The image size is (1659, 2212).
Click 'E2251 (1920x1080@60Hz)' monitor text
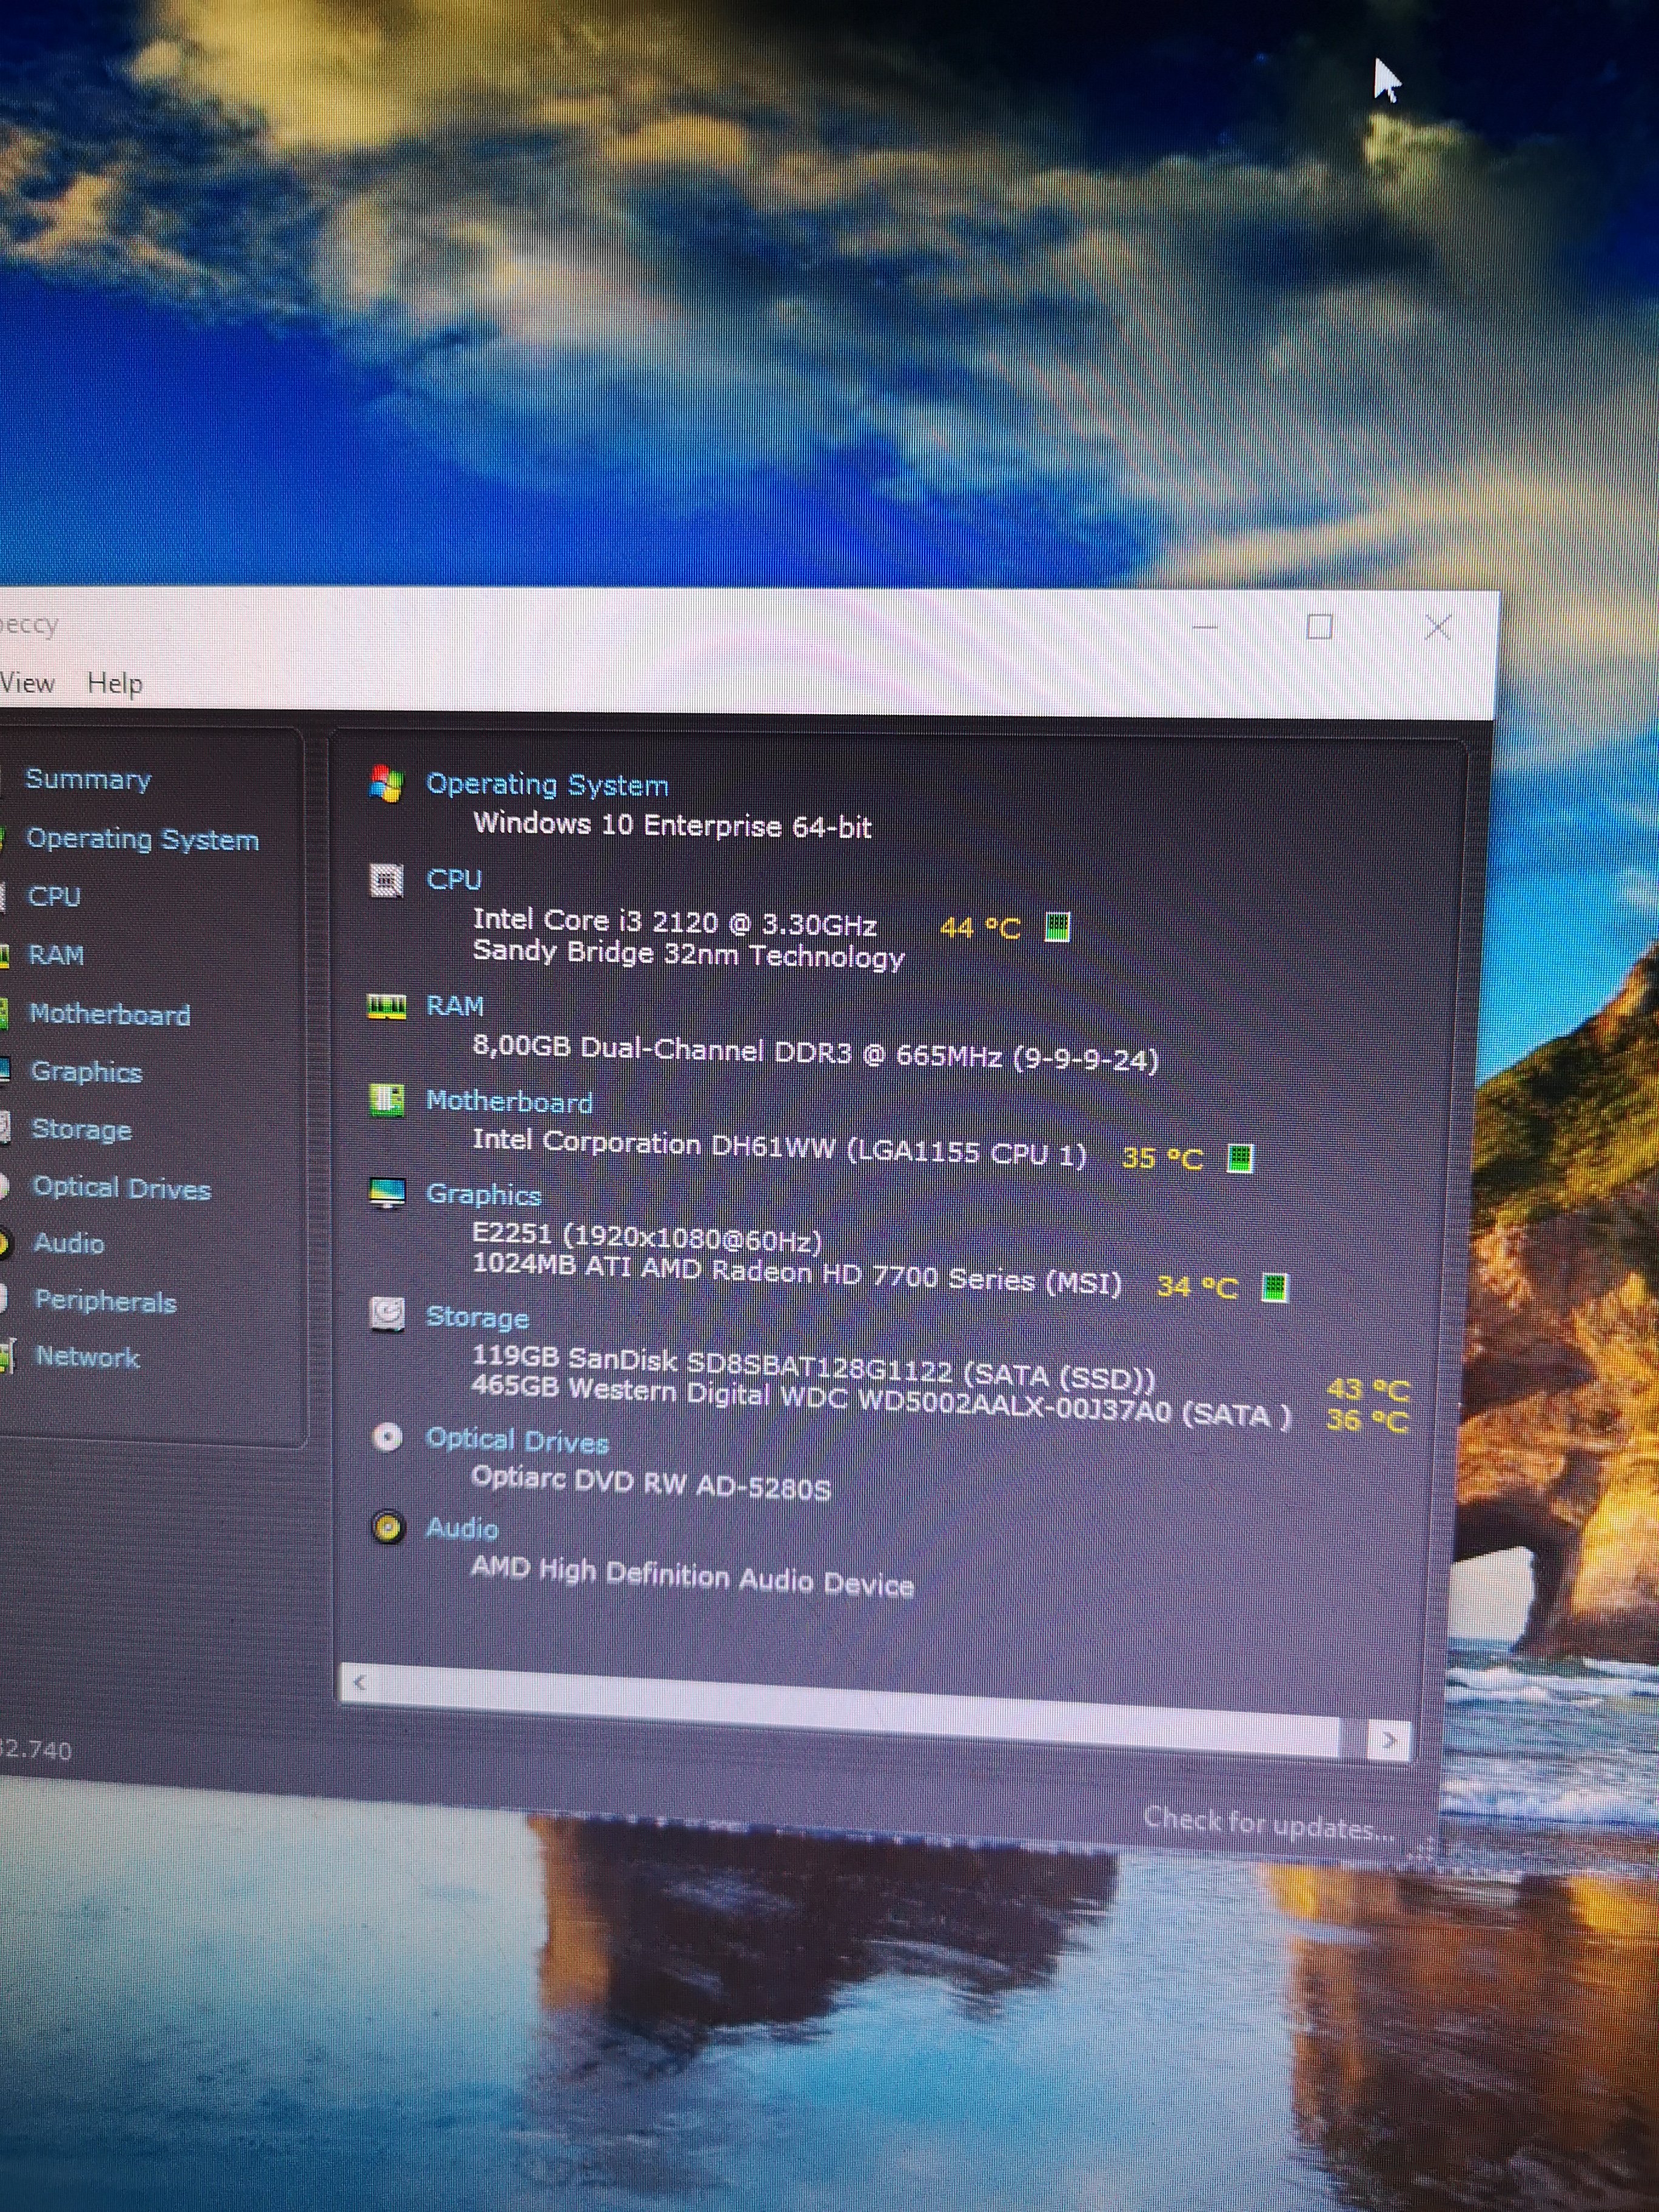[647, 1238]
